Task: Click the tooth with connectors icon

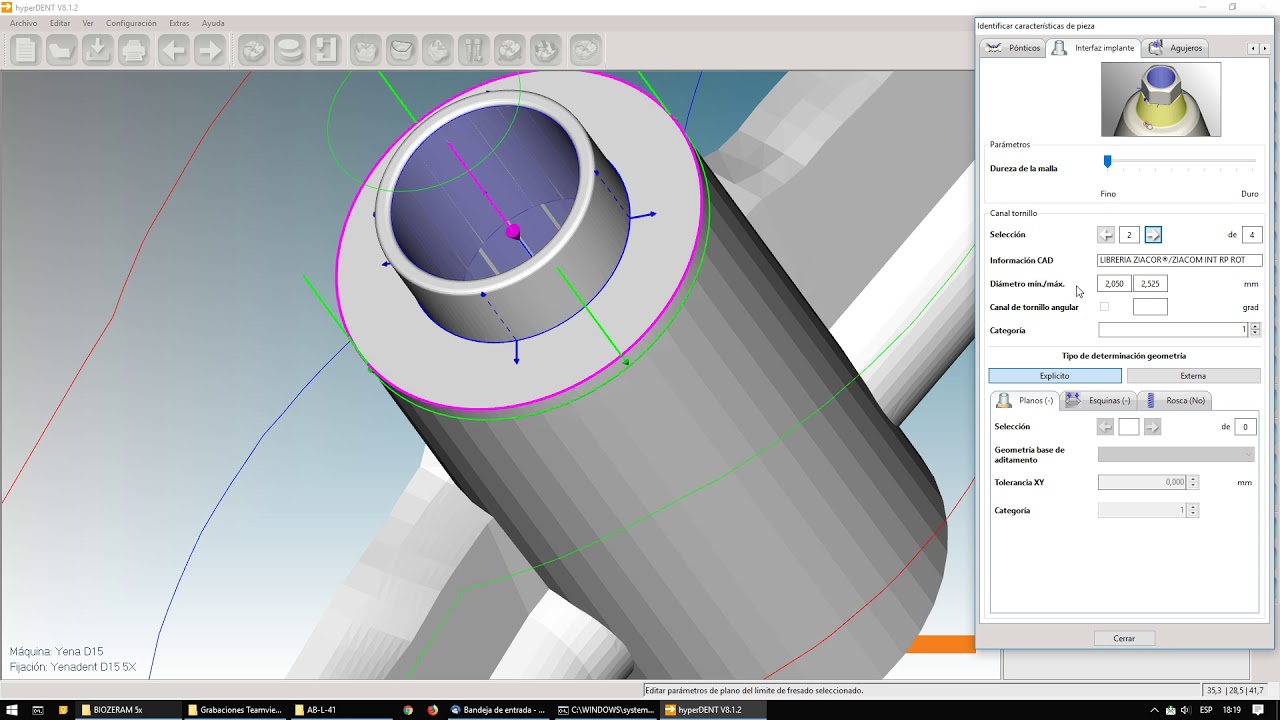Action: point(546,50)
